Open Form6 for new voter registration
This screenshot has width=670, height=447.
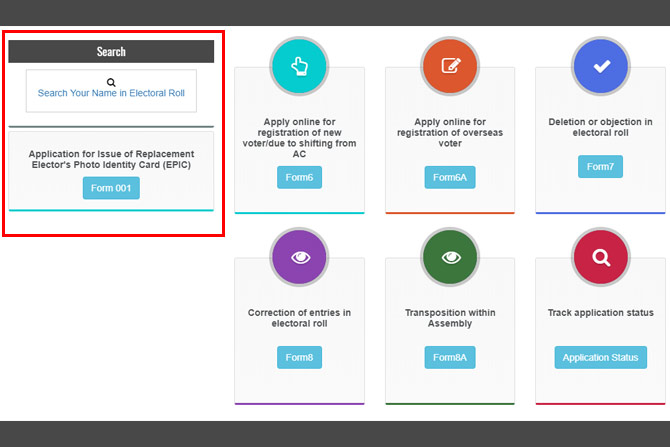(x=299, y=177)
